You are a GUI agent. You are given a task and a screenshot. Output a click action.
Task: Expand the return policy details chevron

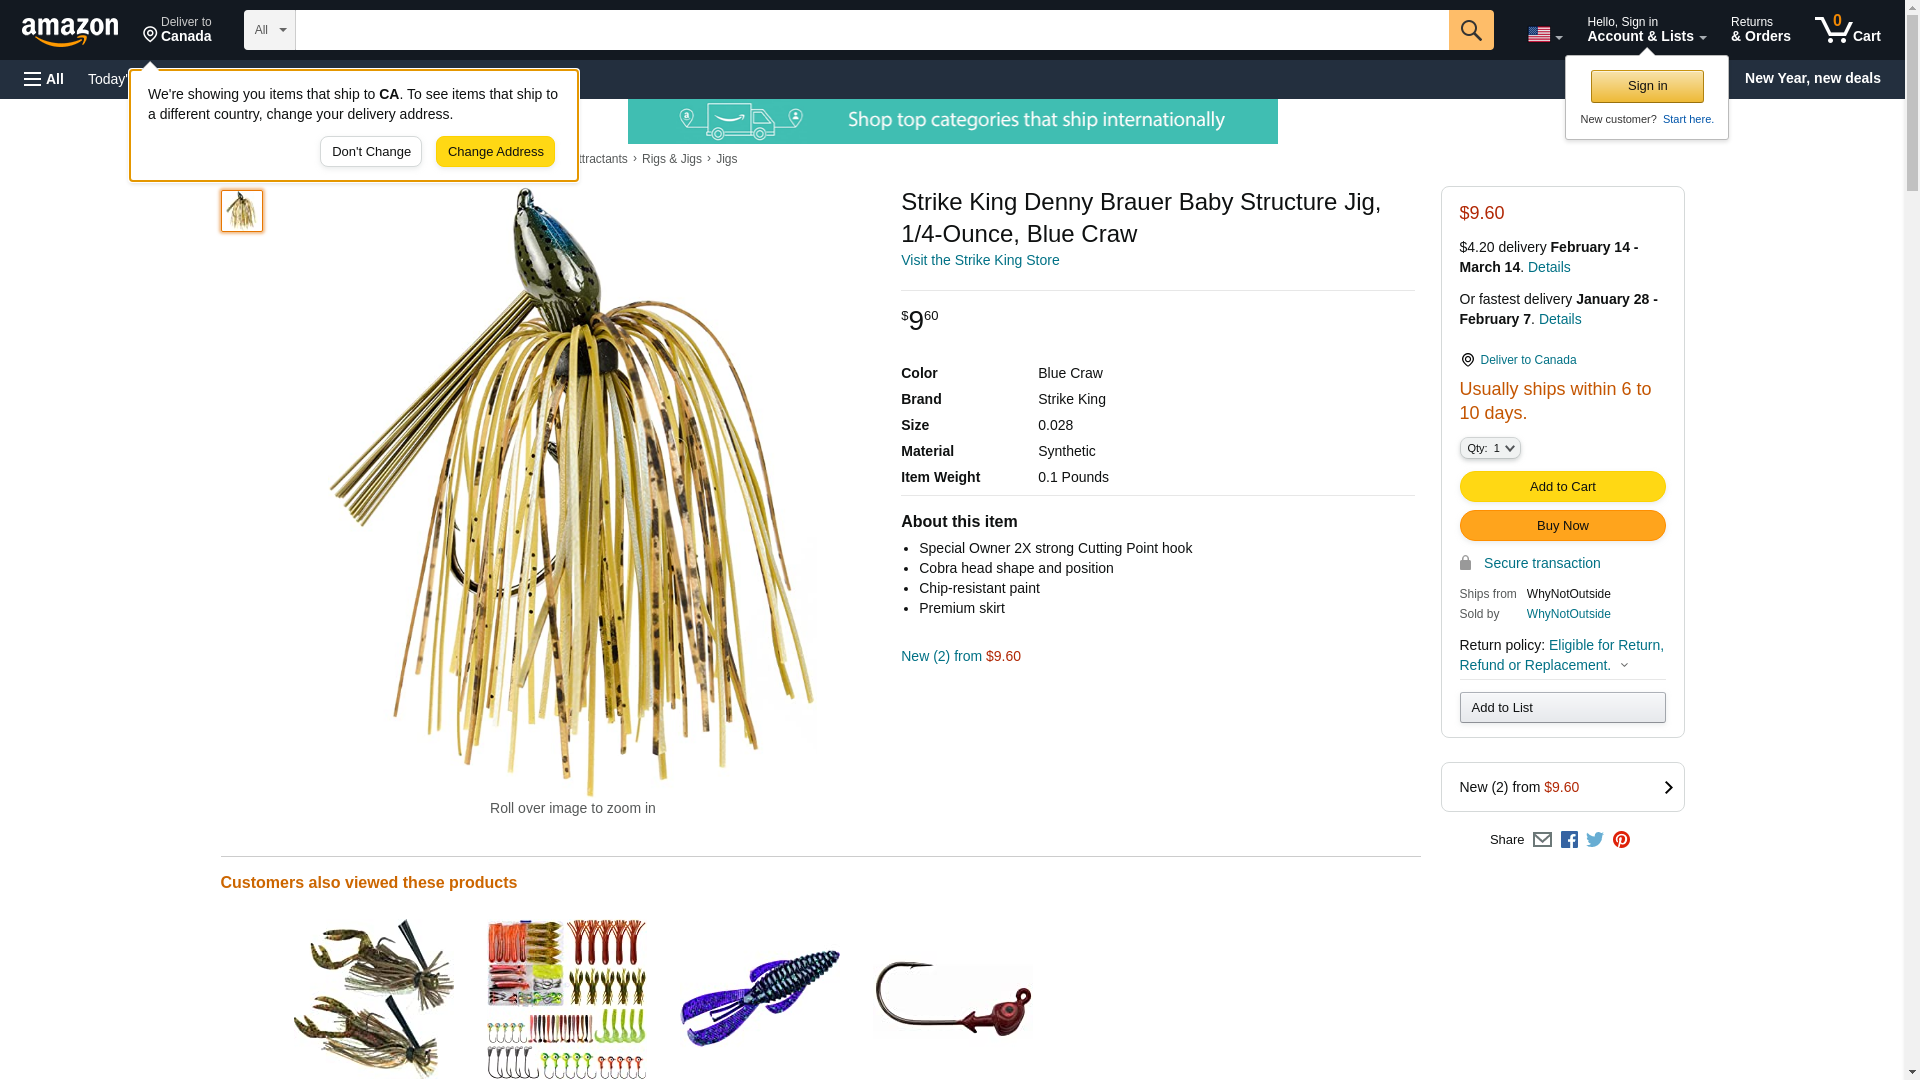point(1624,666)
